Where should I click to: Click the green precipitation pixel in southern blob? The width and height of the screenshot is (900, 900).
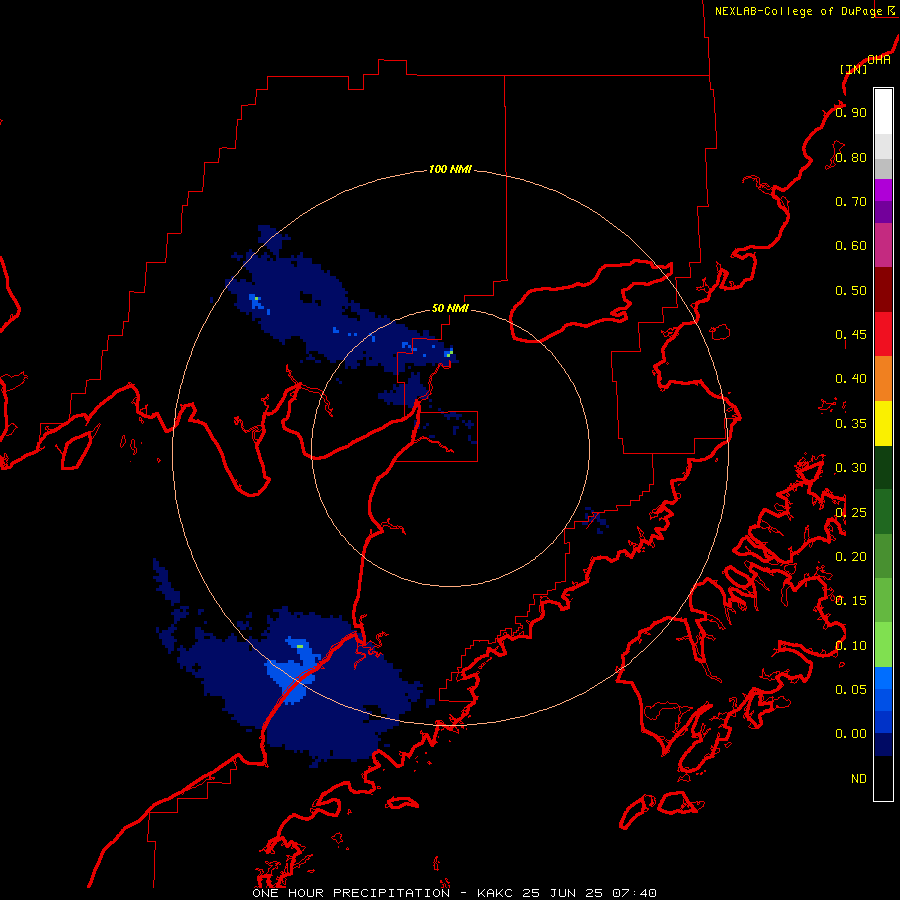pos(300,647)
